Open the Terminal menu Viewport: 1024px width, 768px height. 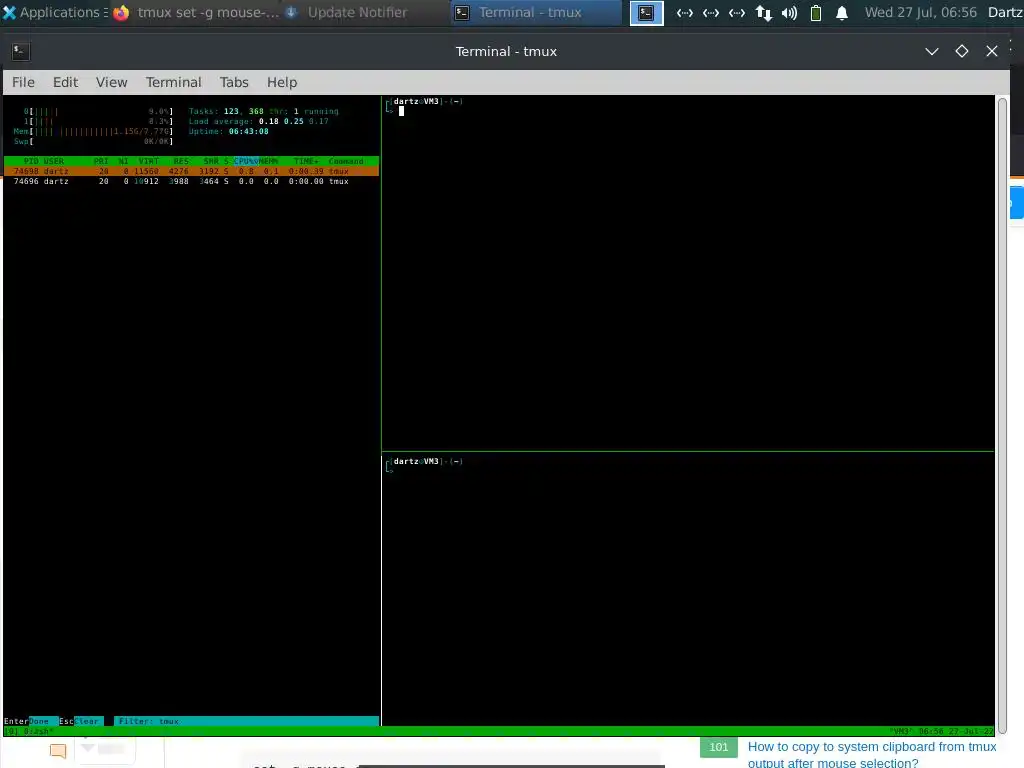pos(174,82)
